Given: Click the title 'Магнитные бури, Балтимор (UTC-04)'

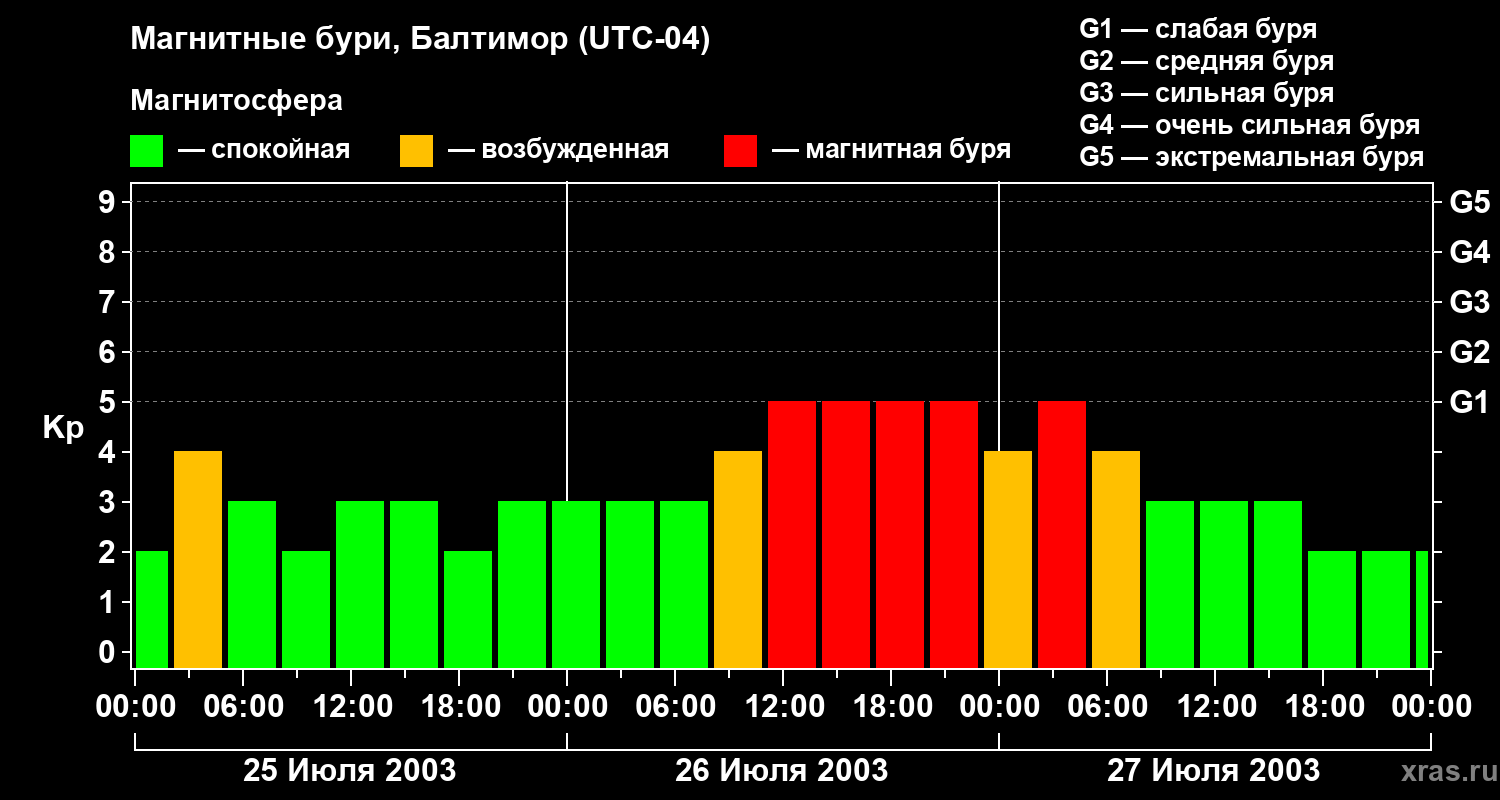Looking at the screenshot, I should (x=420, y=40).
